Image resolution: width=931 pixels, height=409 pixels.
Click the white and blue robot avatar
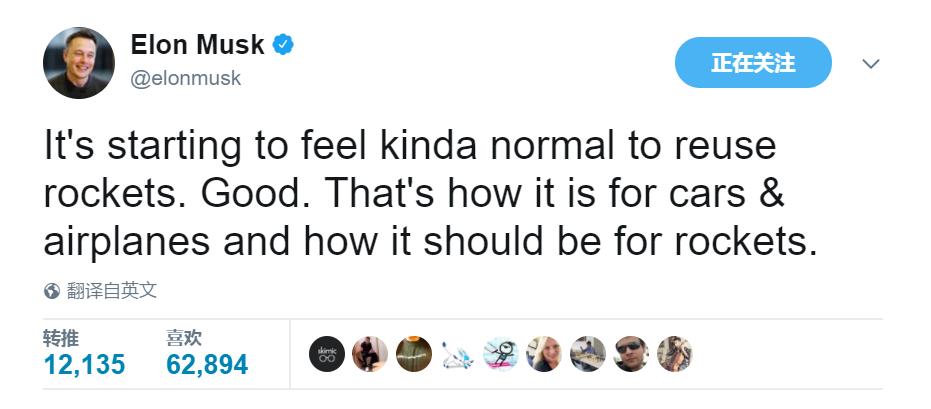(x=457, y=354)
